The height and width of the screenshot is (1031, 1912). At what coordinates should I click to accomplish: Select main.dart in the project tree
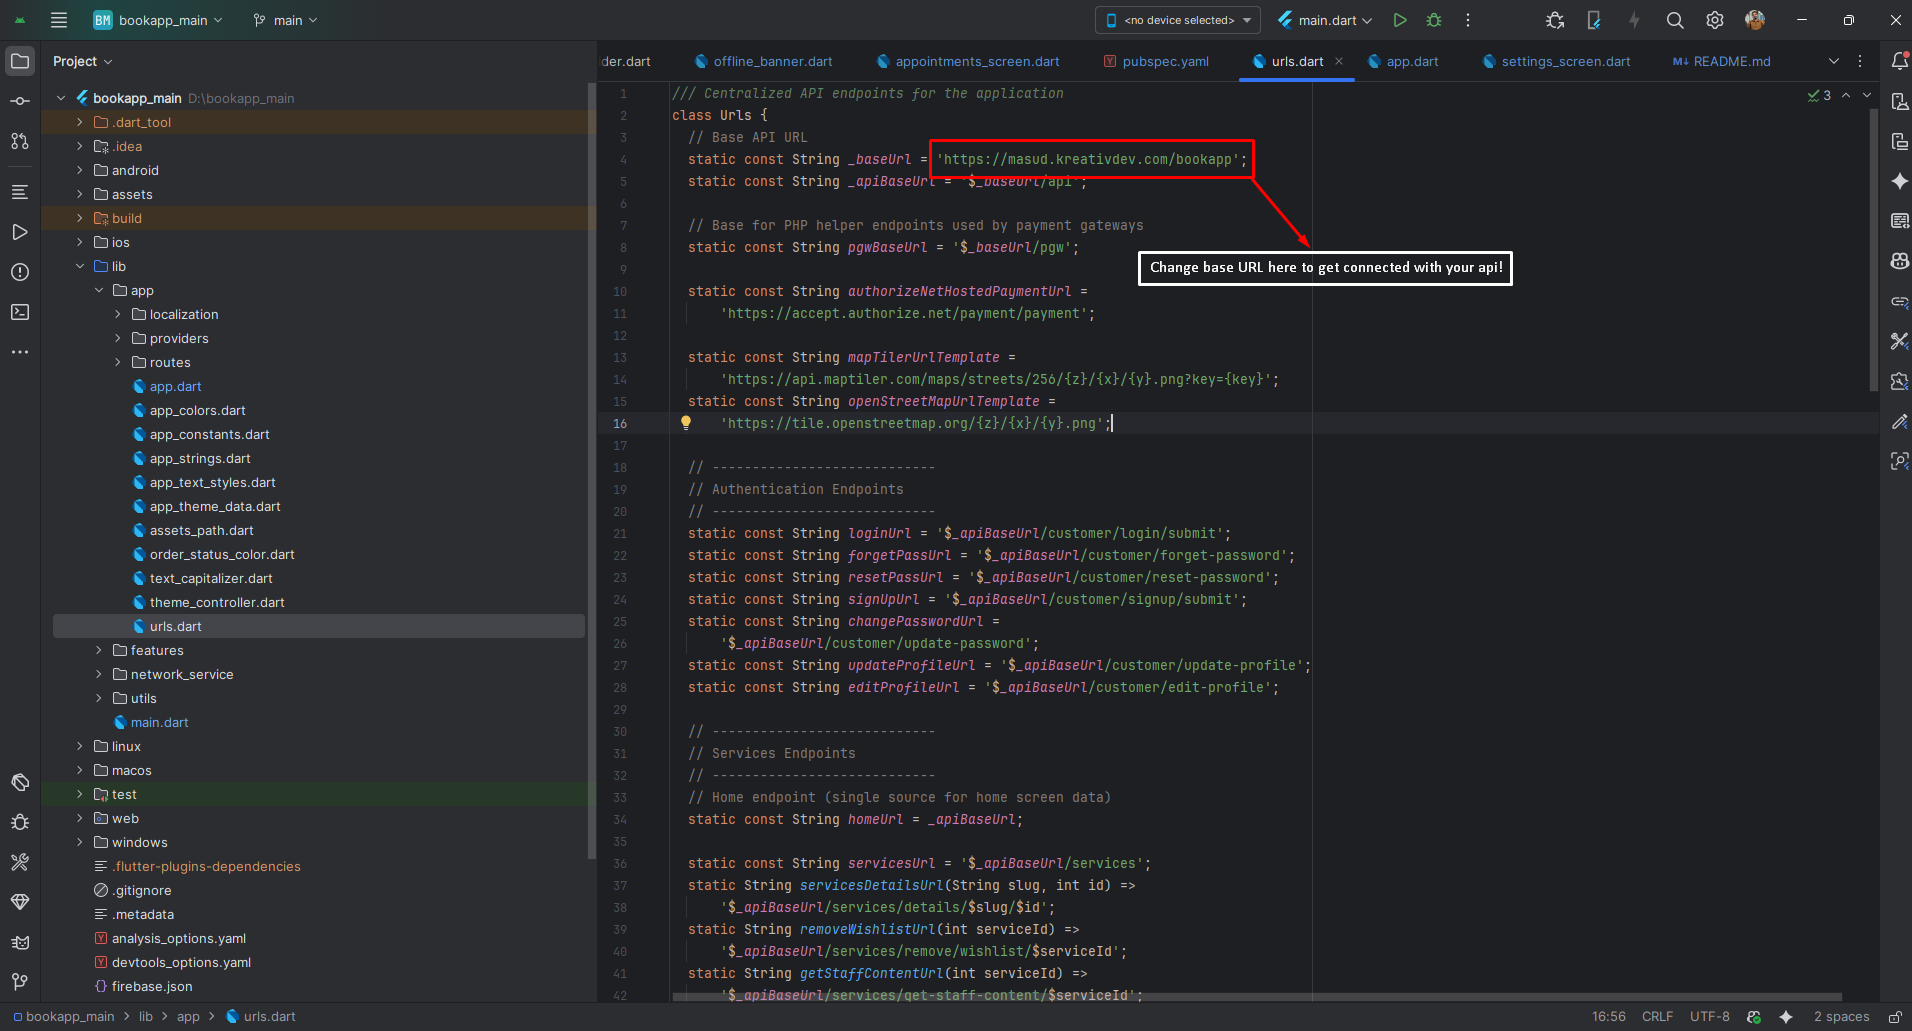coord(162,722)
